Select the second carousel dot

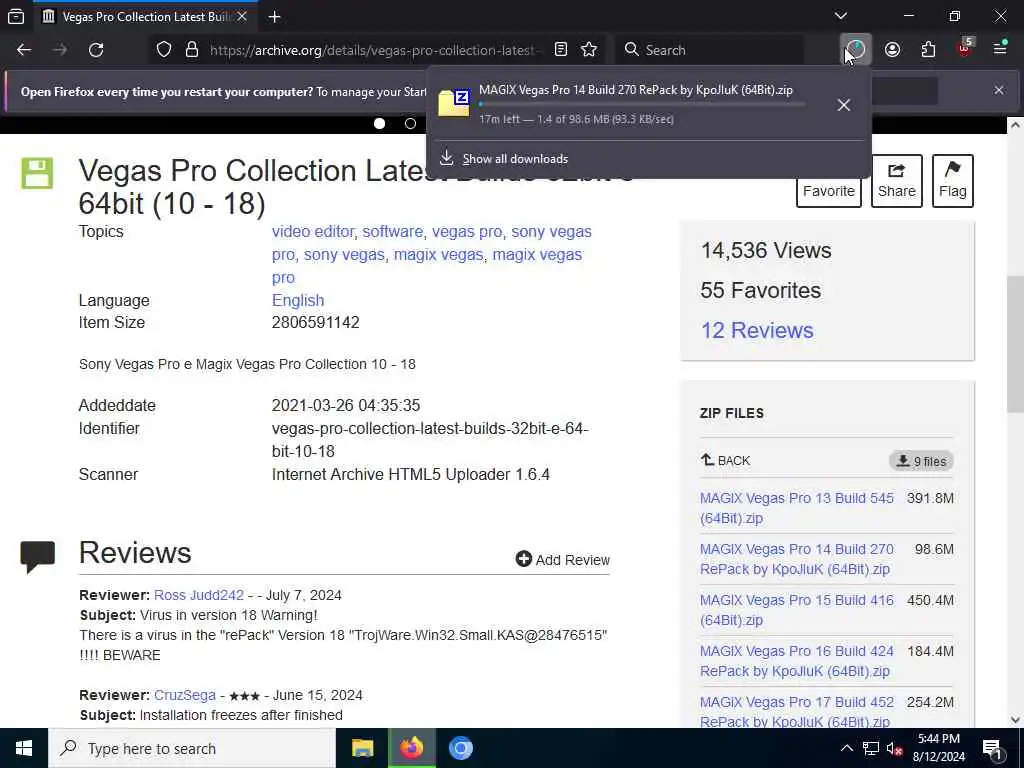(410, 123)
